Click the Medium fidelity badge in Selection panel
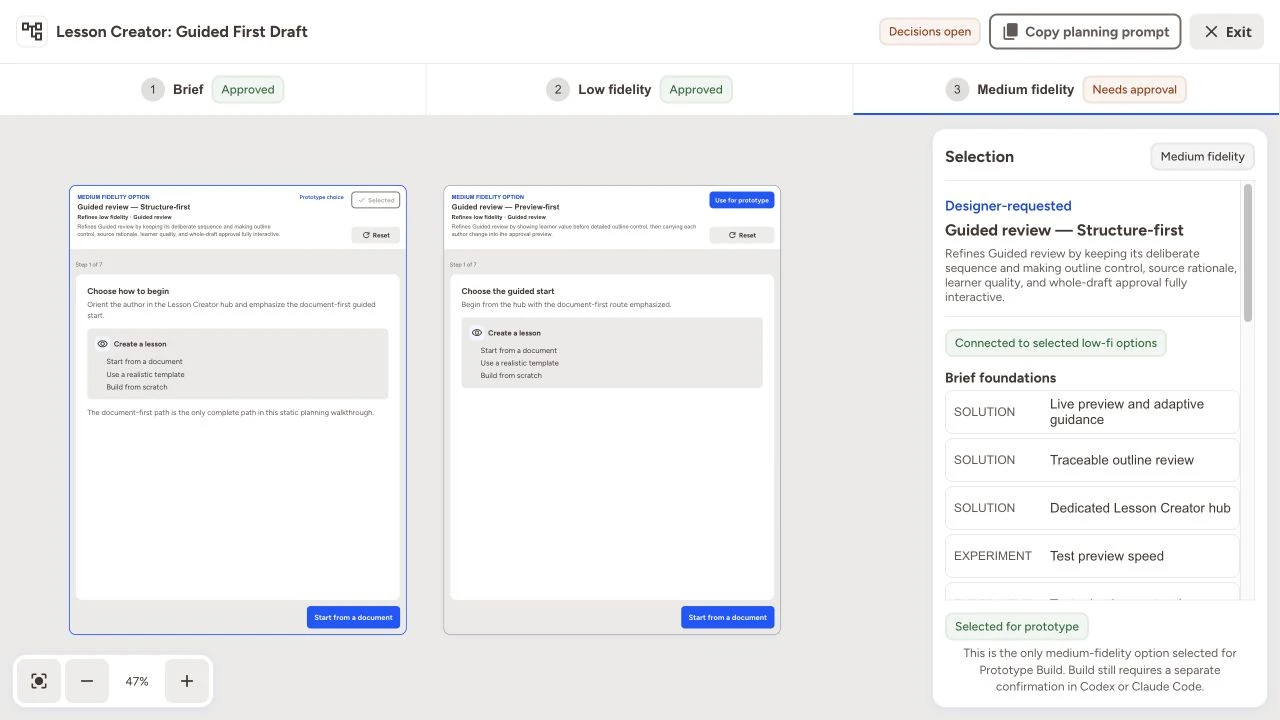The height and width of the screenshot is (720, 1280). [1203, 156]
